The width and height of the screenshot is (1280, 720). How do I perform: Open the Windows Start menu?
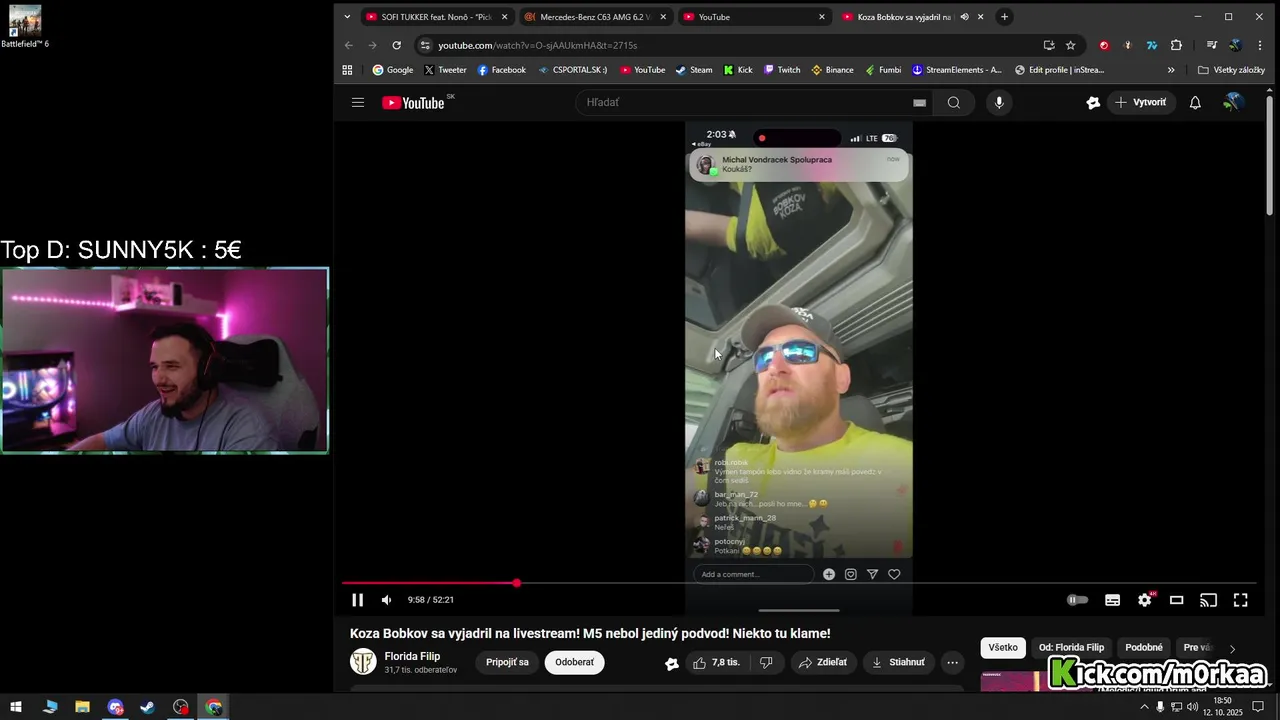point(16,707)
